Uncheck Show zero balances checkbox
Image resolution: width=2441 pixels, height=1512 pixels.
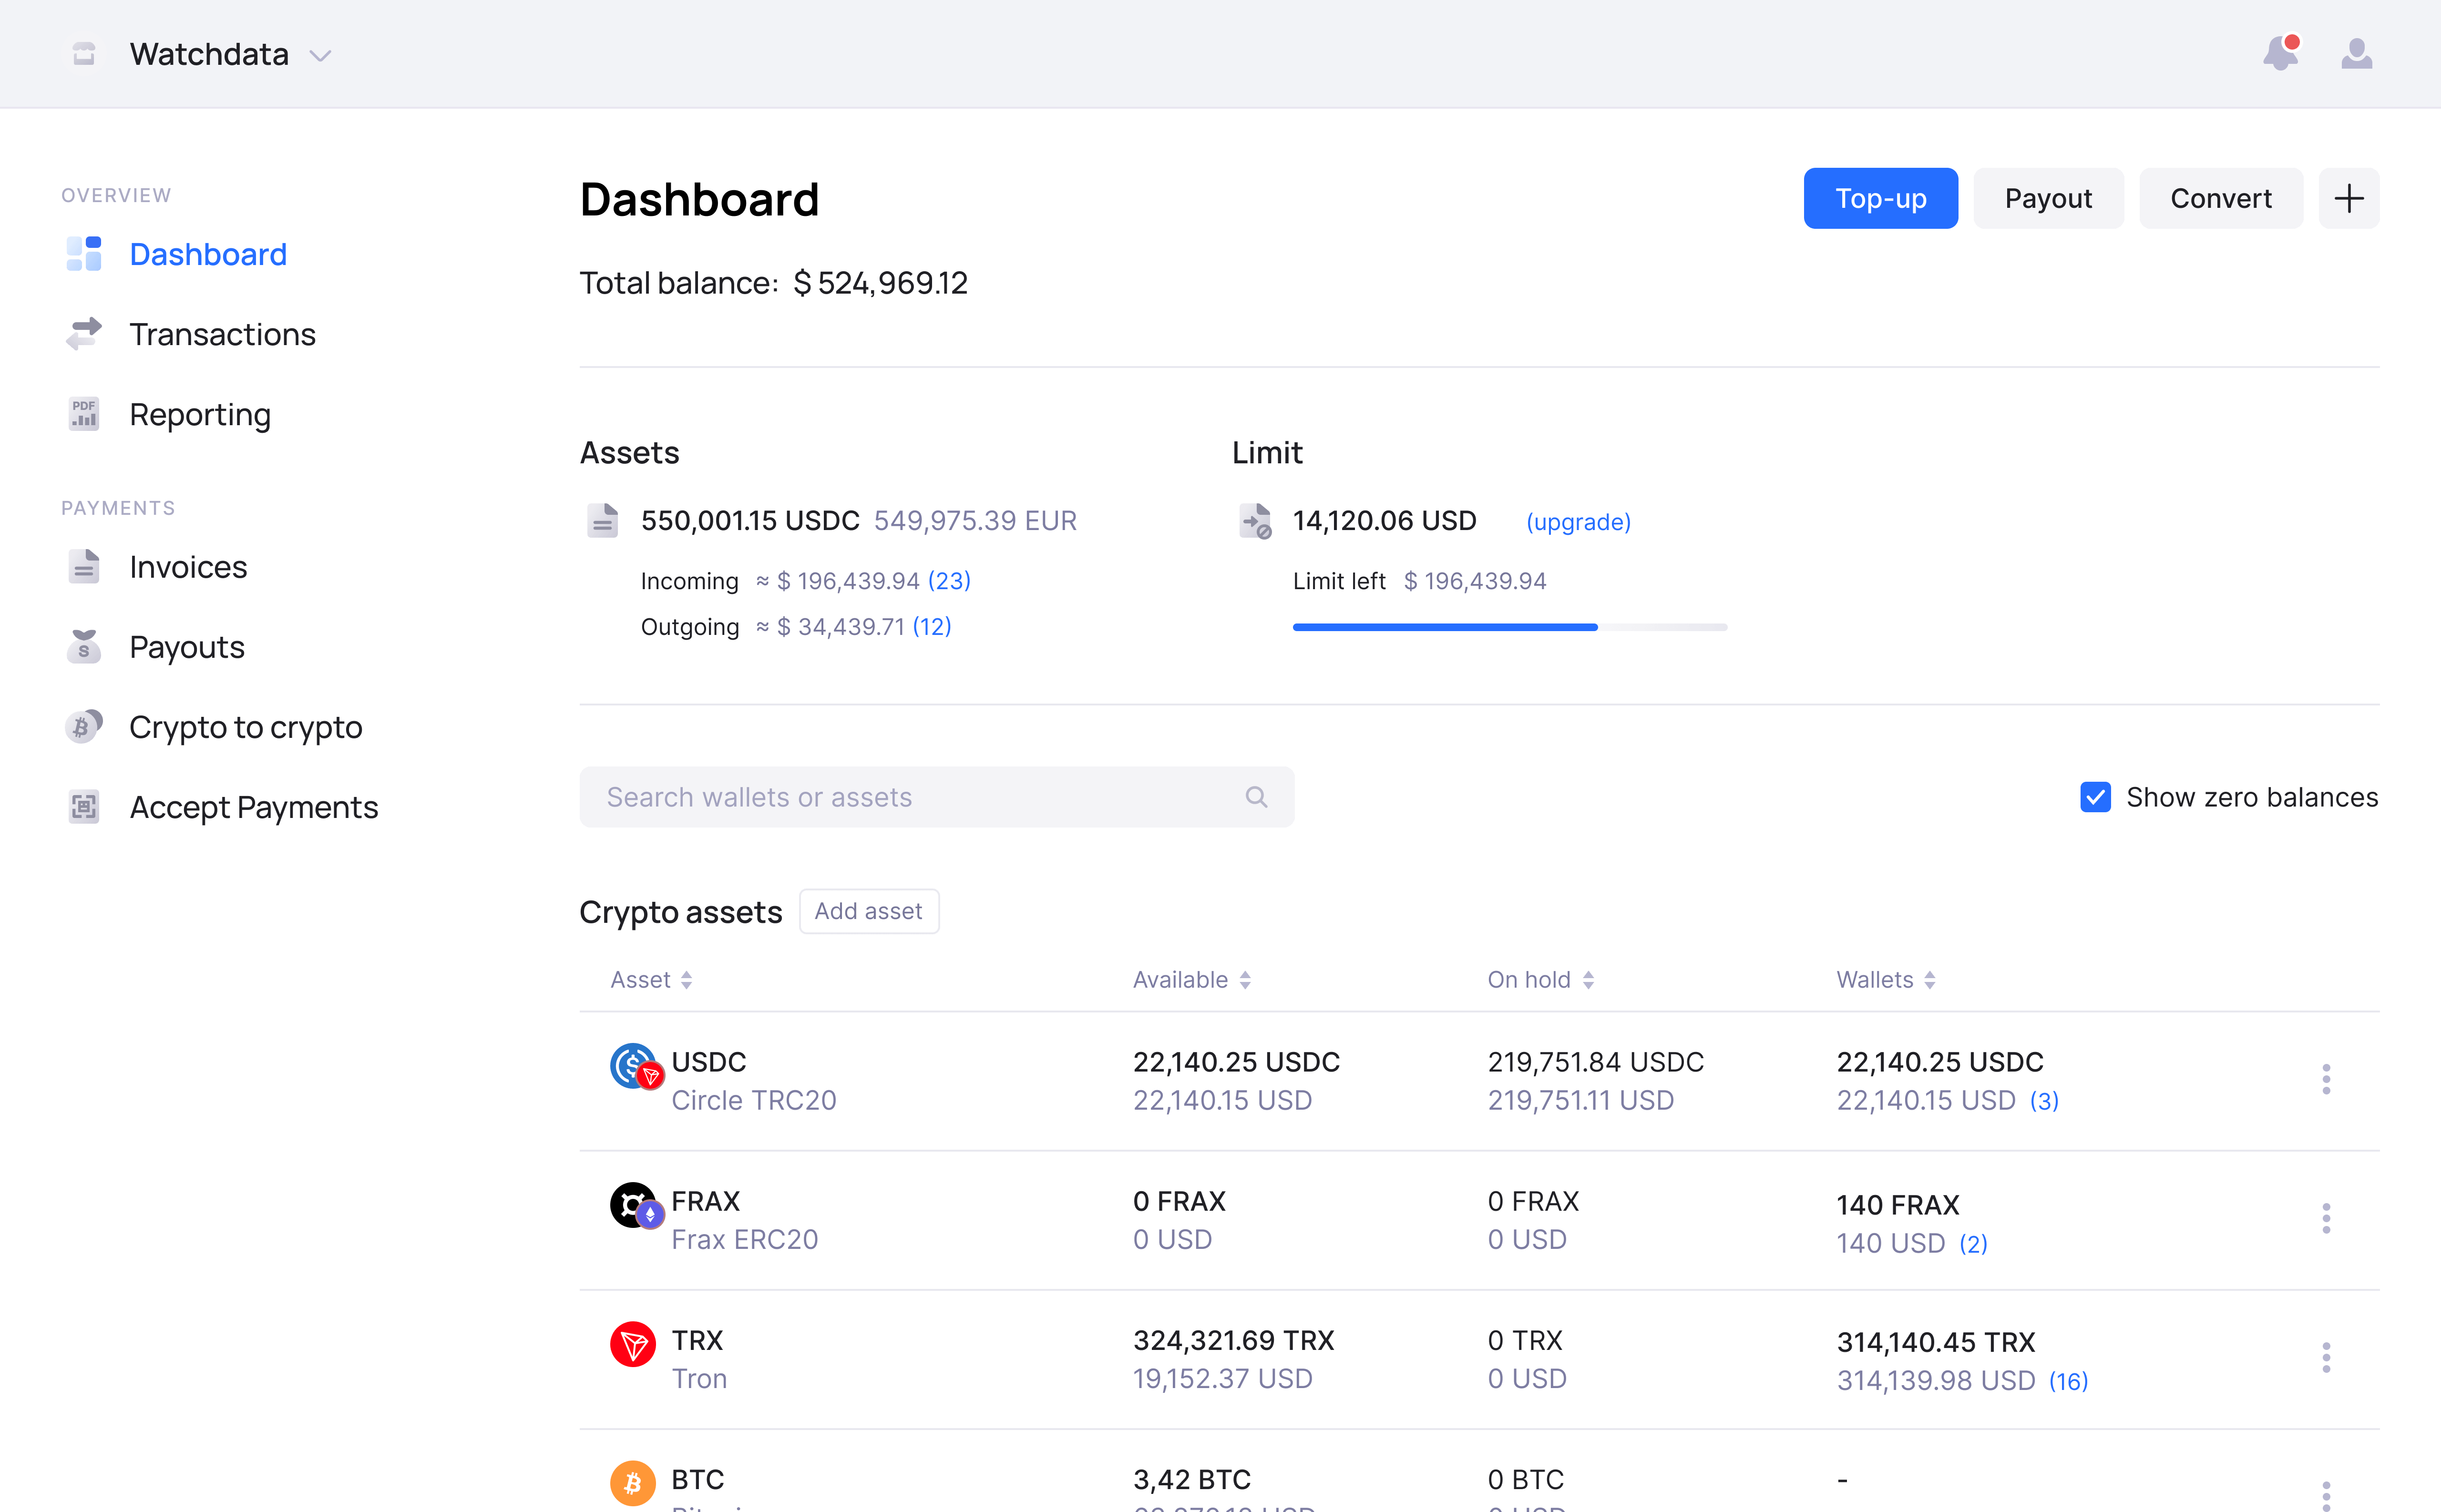pyautogui.click(x=2095, y=797)
